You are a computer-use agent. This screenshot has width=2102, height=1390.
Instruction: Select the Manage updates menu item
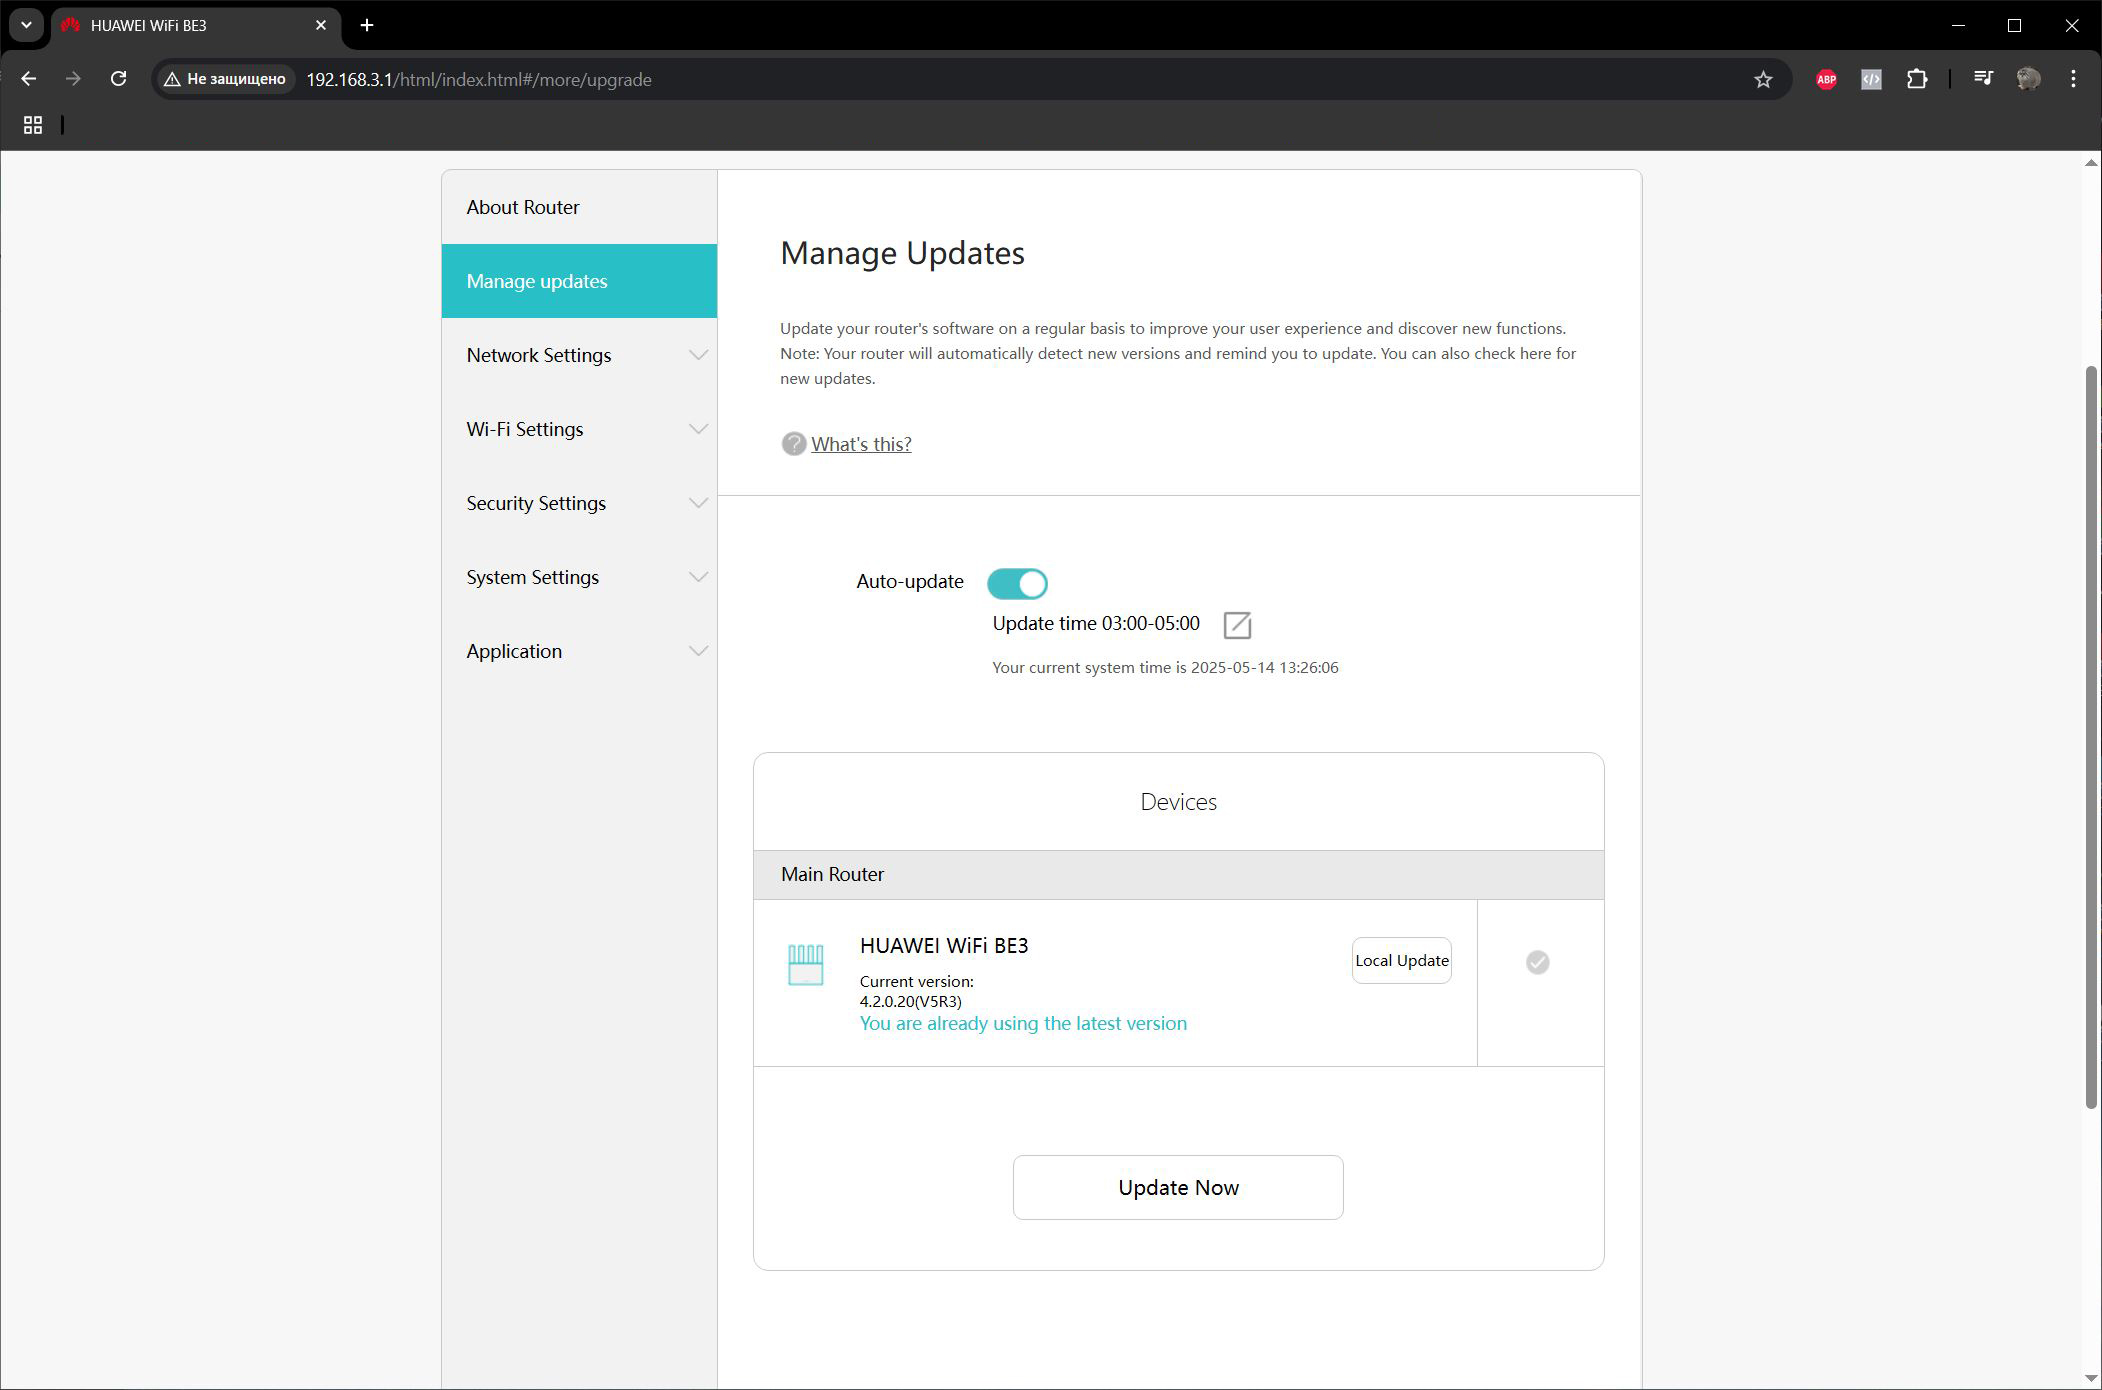click(580, 281)
